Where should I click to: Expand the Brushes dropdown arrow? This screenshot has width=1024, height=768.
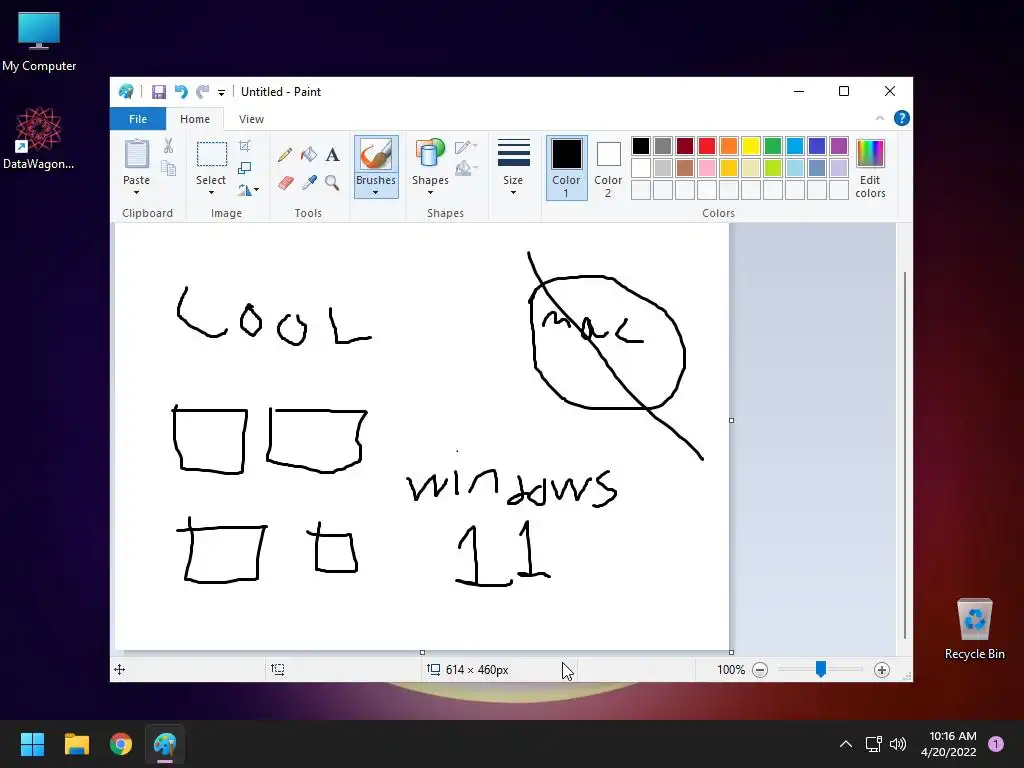376,193
